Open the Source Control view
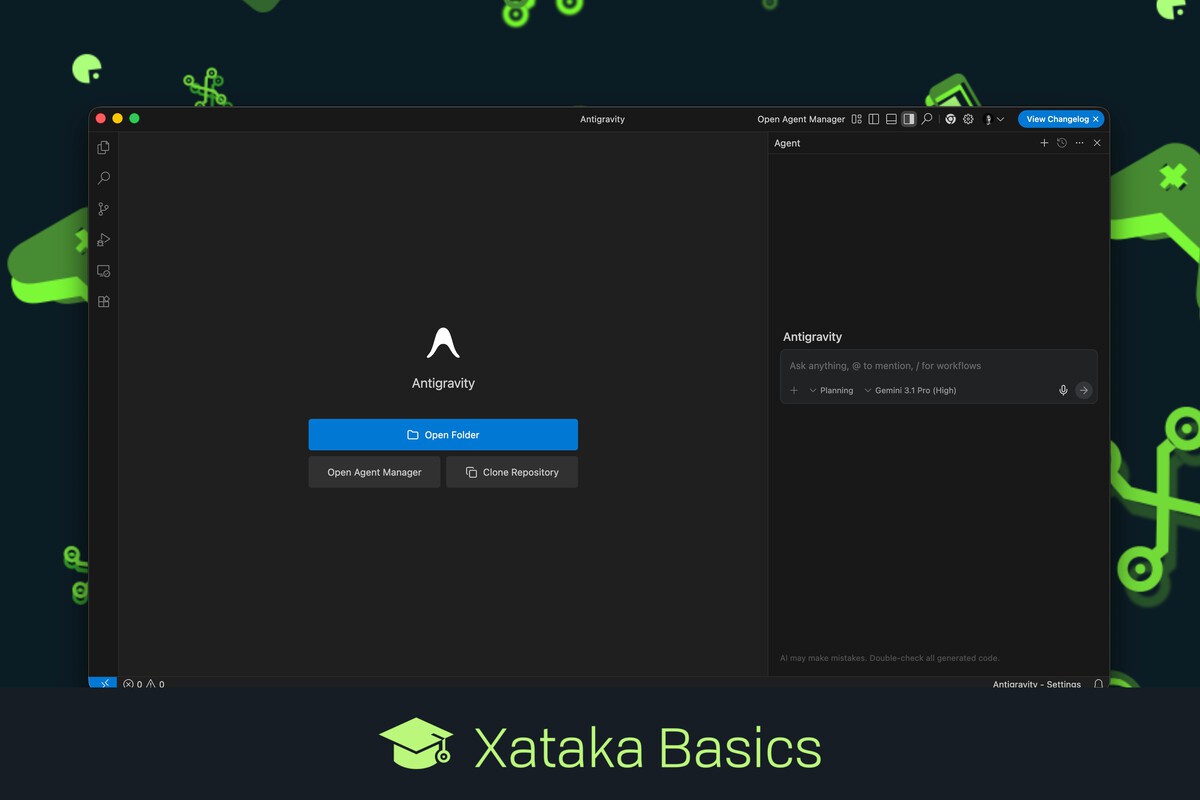This screenshot has height=800, width=1200. click(x=103, y=209)
